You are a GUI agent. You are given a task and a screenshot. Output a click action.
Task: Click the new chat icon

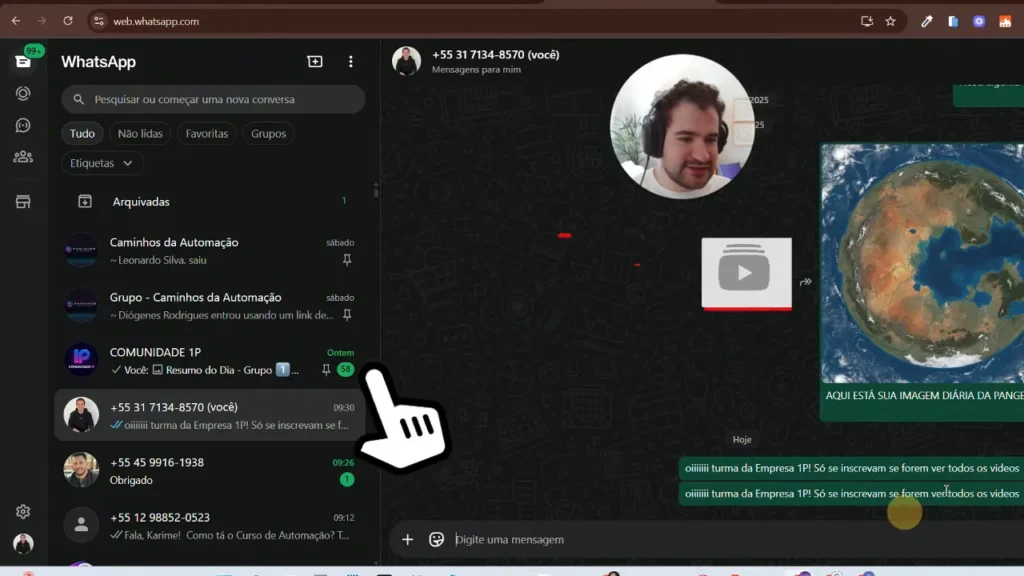tap(315, 62)
